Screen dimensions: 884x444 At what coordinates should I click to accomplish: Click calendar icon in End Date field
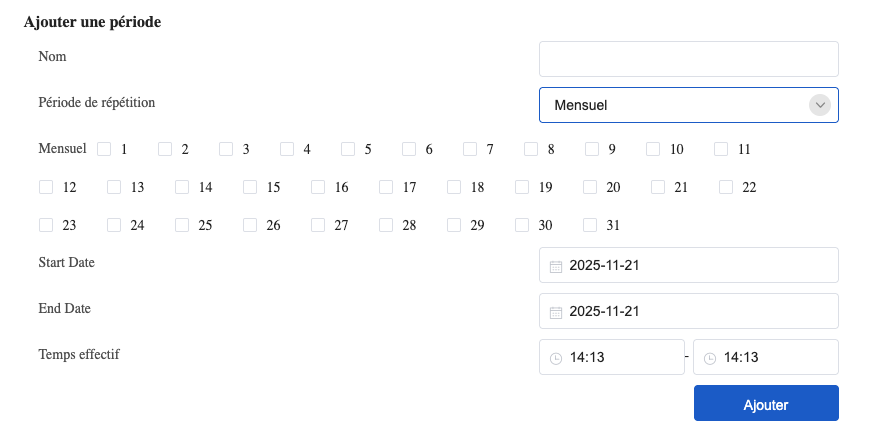[x=556, y=312]
